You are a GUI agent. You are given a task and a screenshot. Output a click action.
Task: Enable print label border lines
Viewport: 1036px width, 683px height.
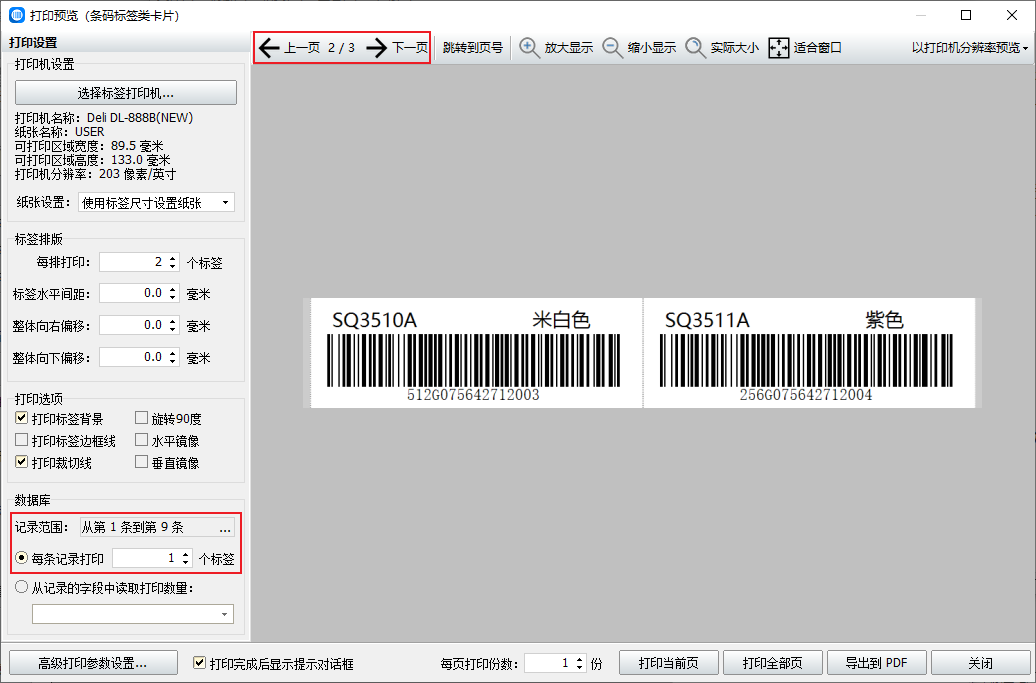pos(22,440)
